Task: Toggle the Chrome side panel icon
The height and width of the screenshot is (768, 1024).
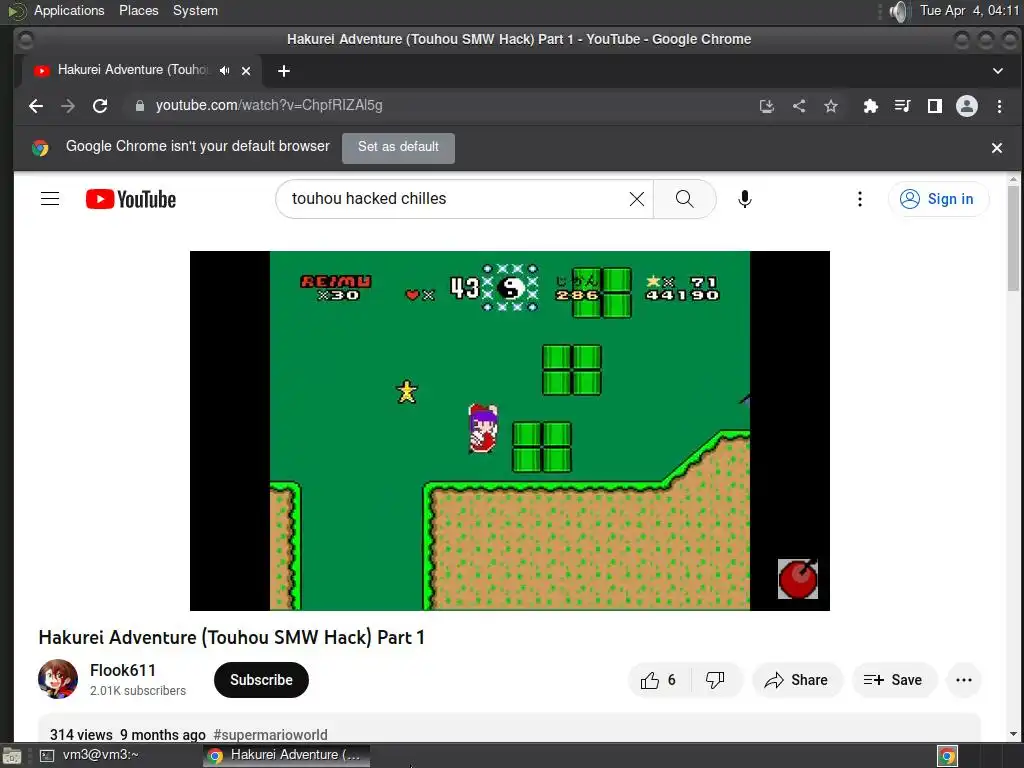Action: click(x=935, y=106)
